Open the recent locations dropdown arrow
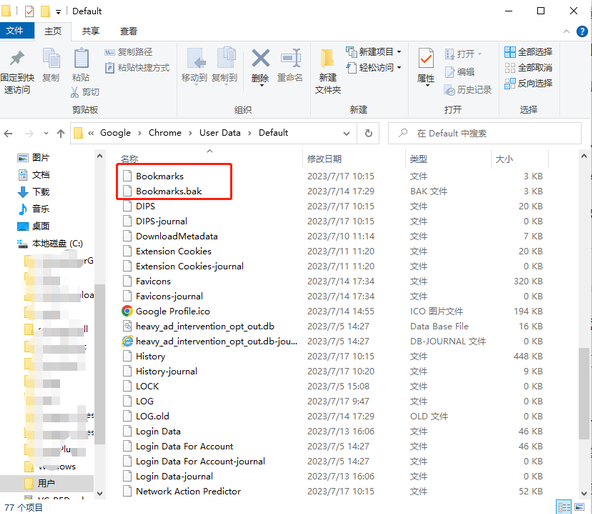Image resolution: width=592 pixels, height=514 pixels. [46, 133]
